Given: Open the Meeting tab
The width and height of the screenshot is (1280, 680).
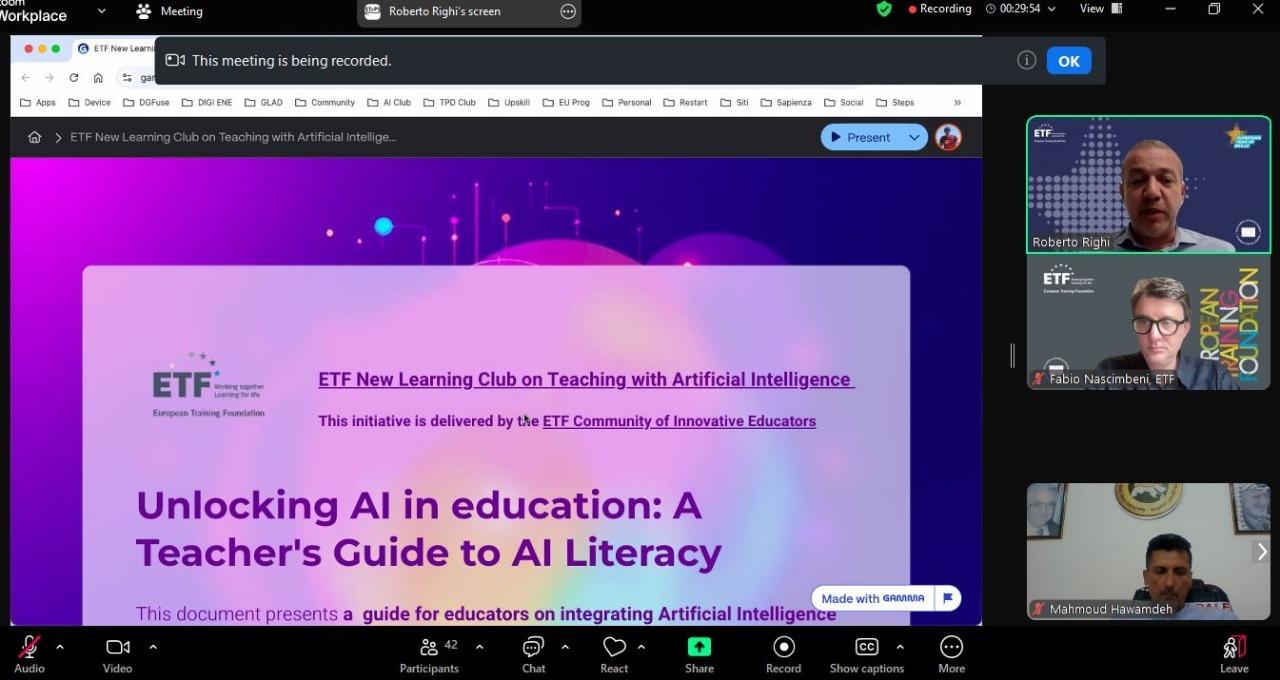Looking at the screenshot, I should pos(169,11).
